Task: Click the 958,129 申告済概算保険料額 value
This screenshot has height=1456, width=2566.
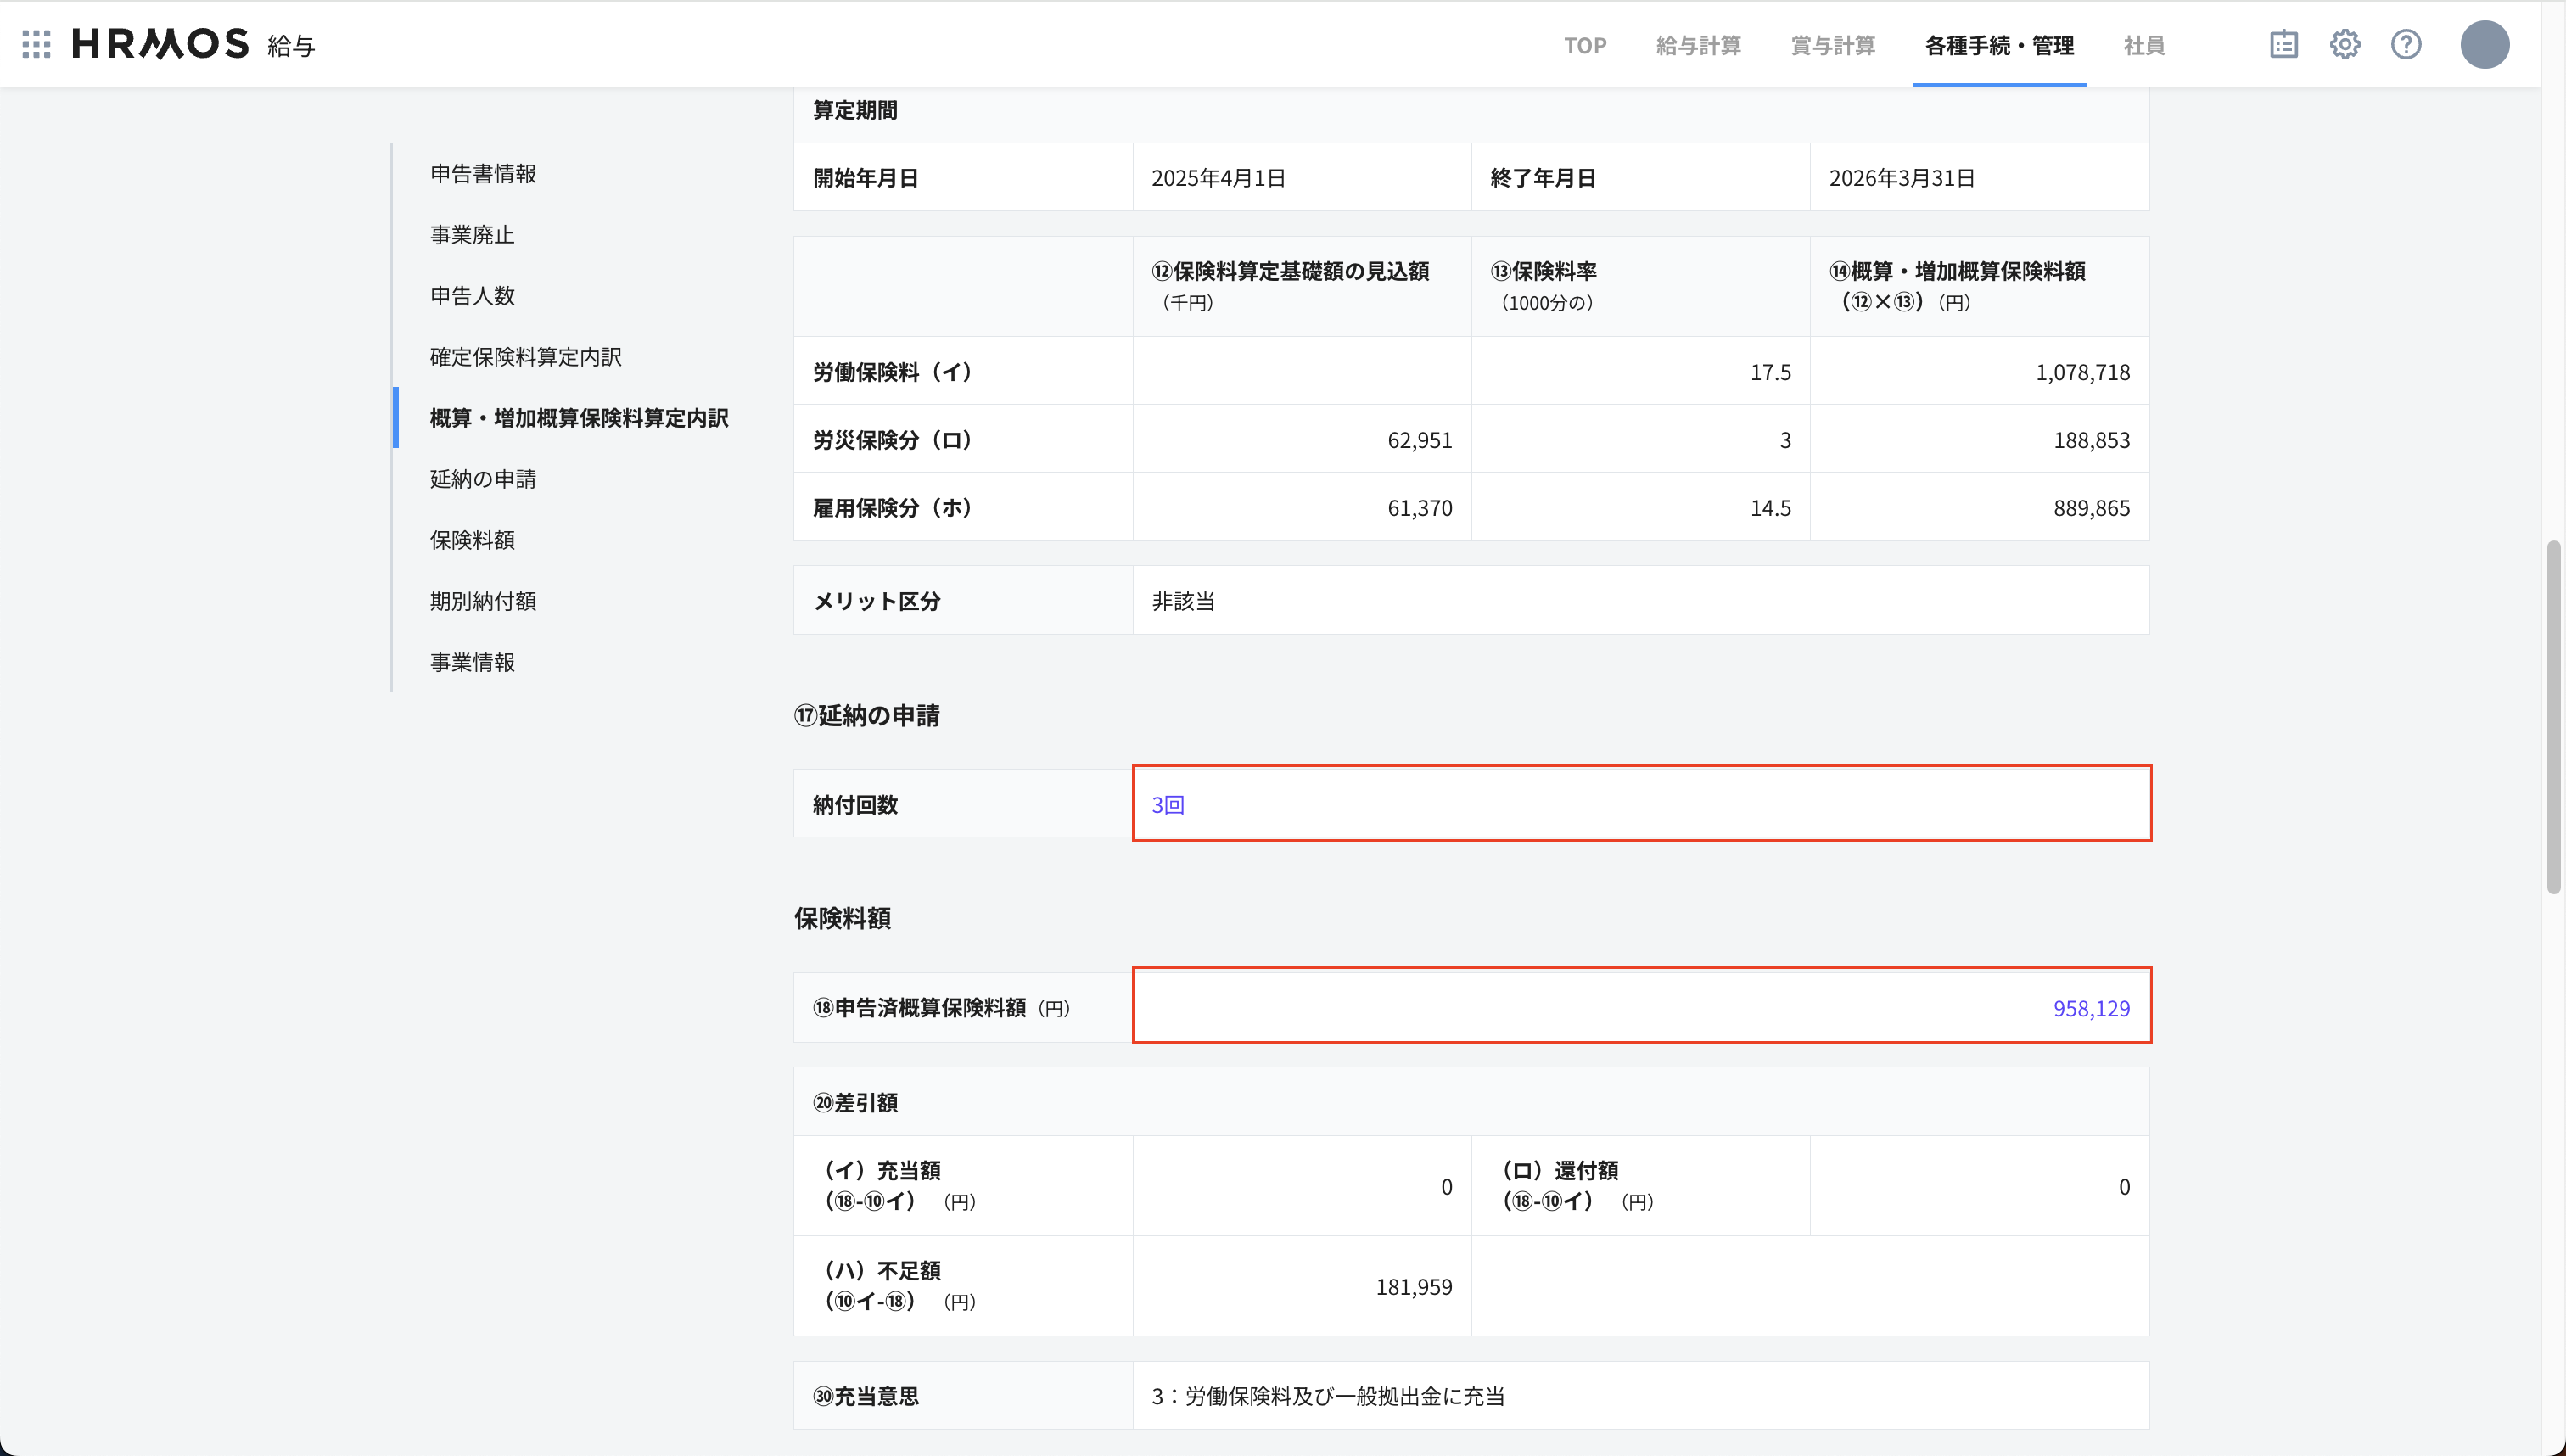Action: [x=2090, y=1008]
